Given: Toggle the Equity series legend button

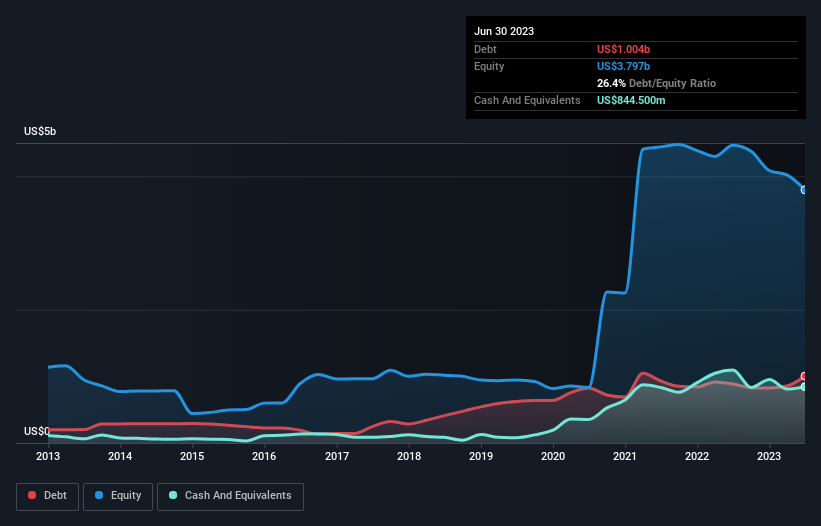Looking at the screenshot, I should (118, 496).
